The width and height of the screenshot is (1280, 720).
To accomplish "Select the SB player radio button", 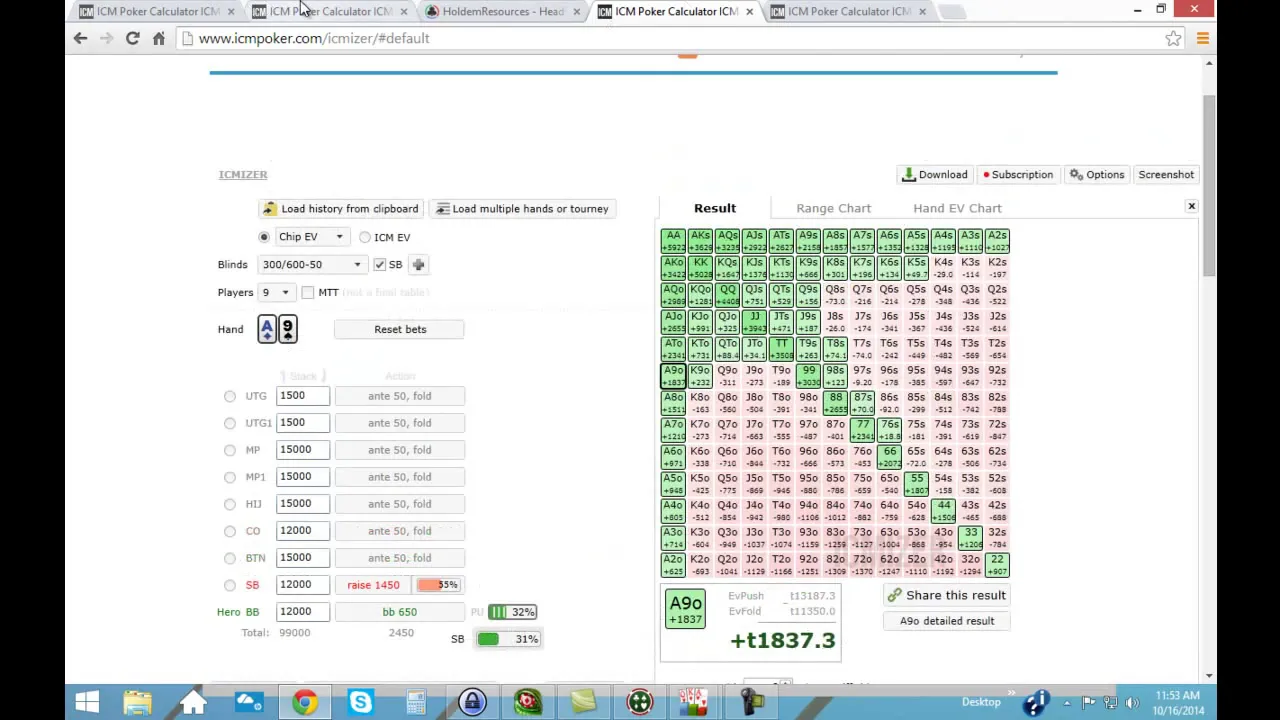I will [230, 585].
